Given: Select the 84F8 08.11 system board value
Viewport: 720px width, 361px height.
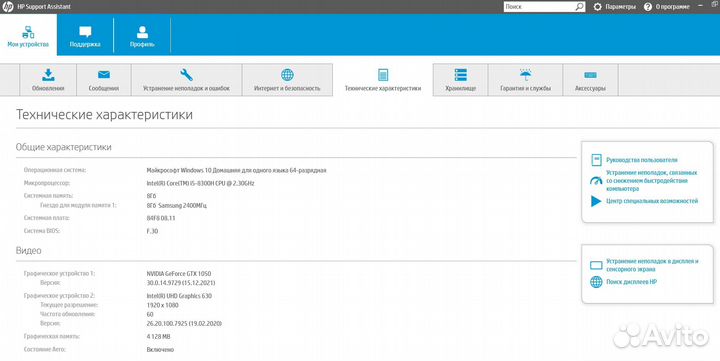Looking at the screenshot, I should 161,218.
